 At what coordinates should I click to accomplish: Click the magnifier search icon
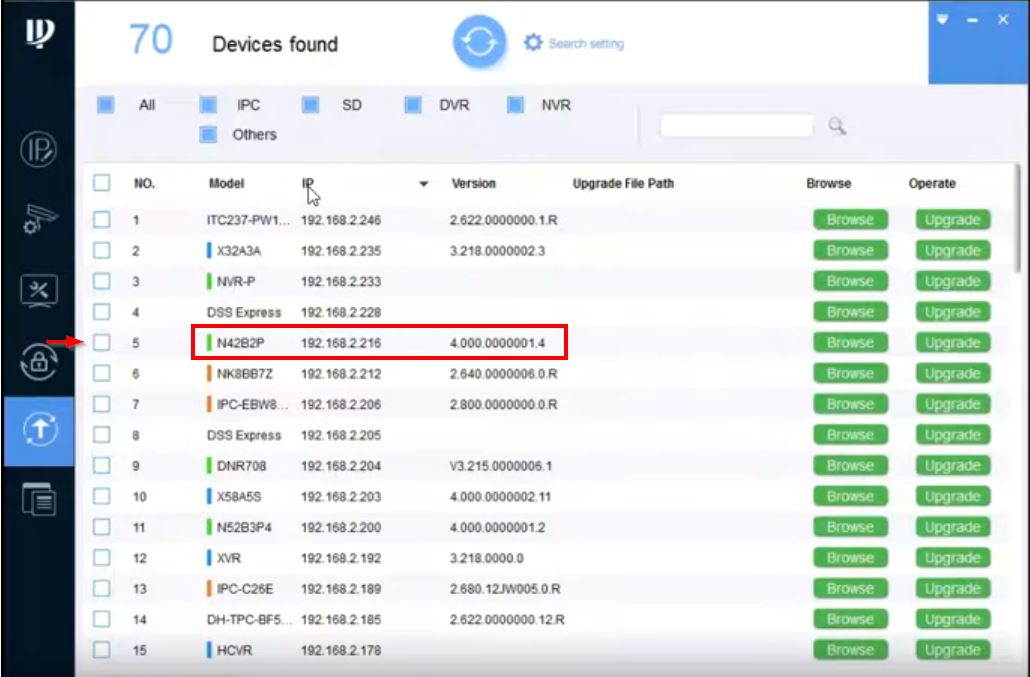tap(836, 125)
